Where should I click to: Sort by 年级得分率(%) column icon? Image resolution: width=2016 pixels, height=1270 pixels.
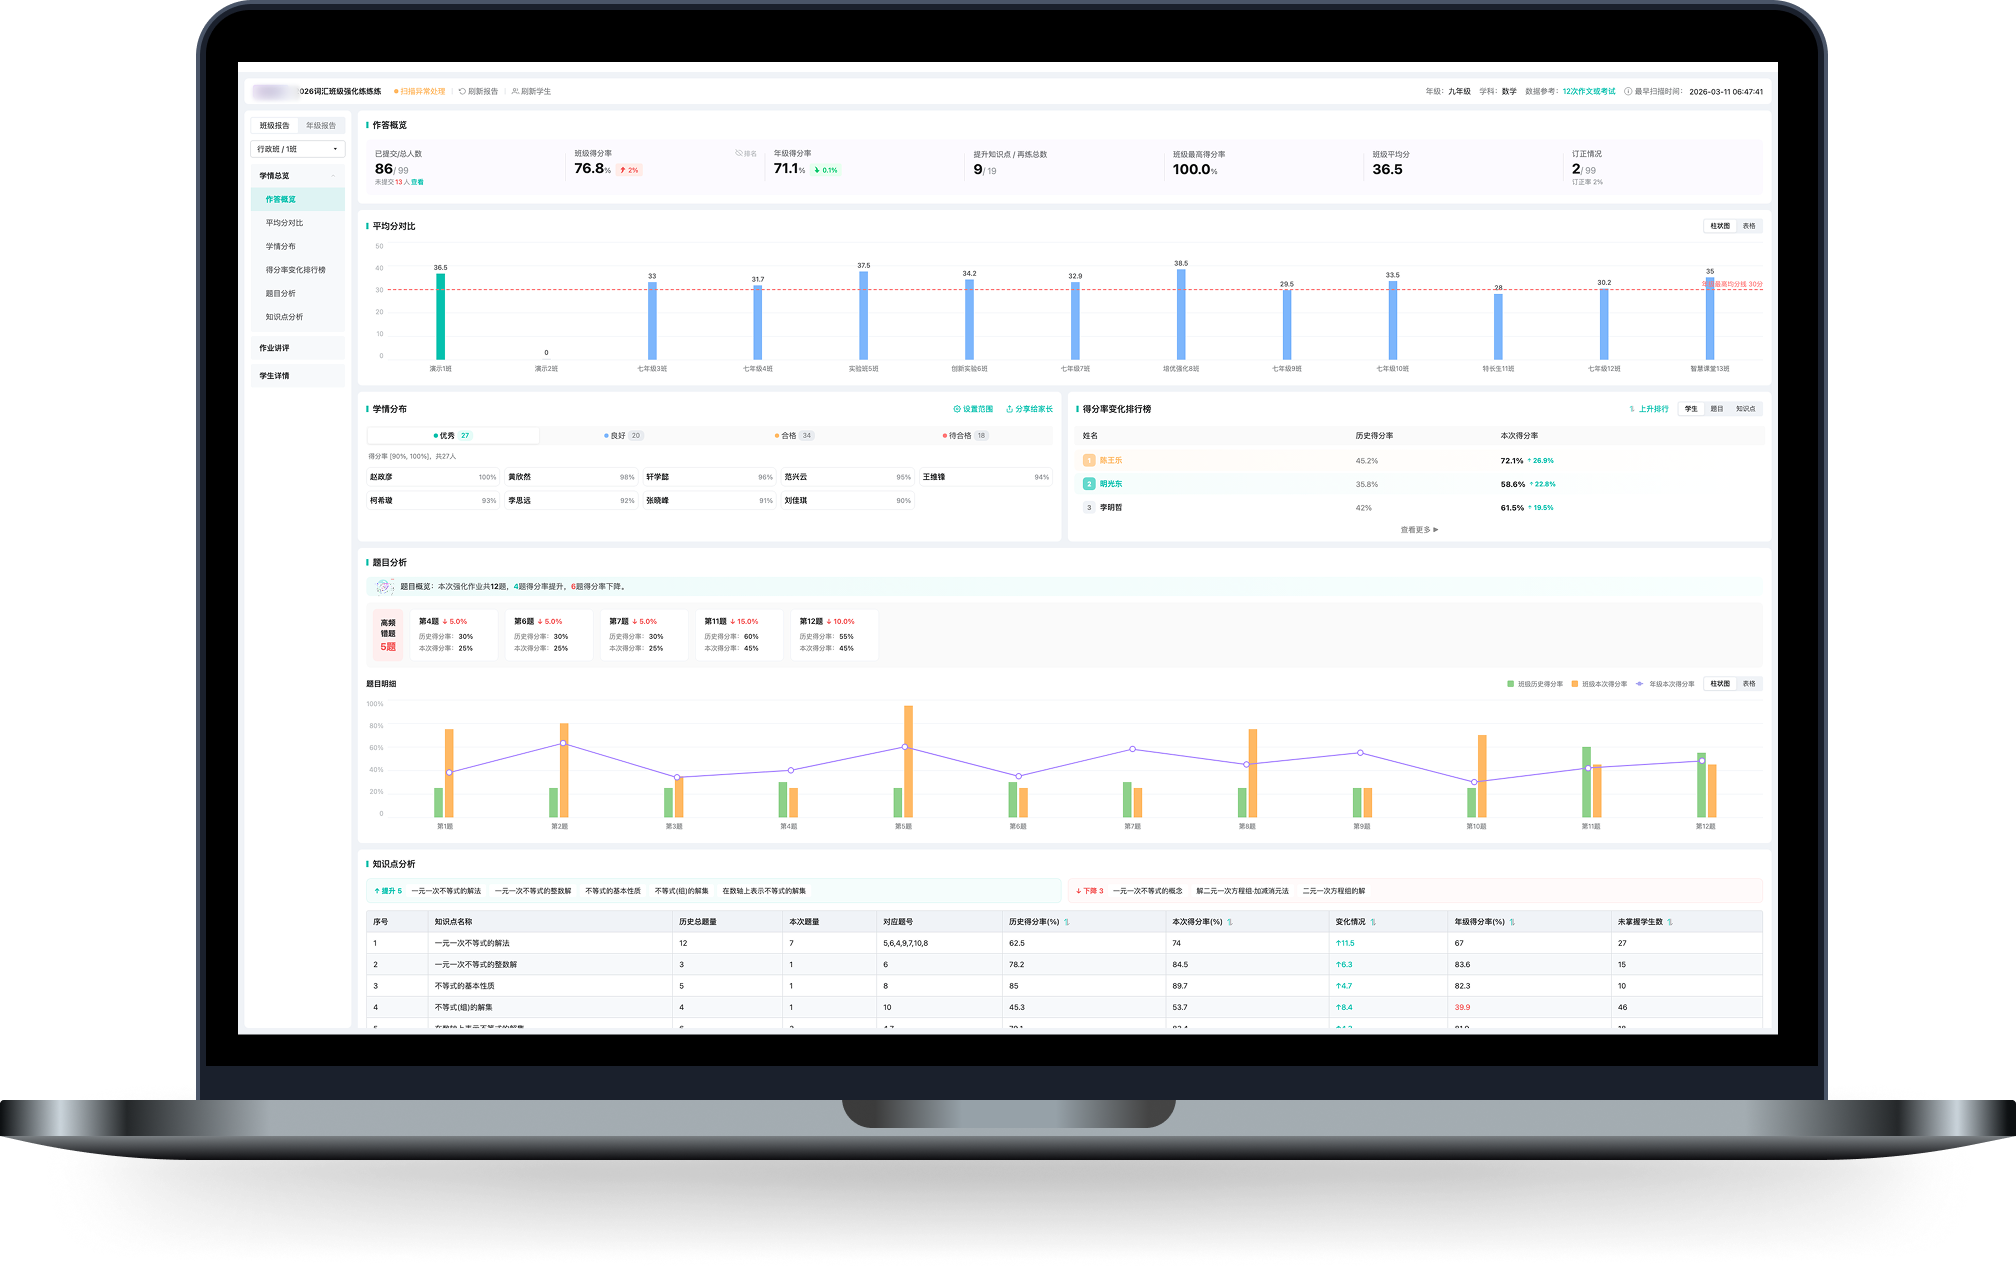[1512, 922]
